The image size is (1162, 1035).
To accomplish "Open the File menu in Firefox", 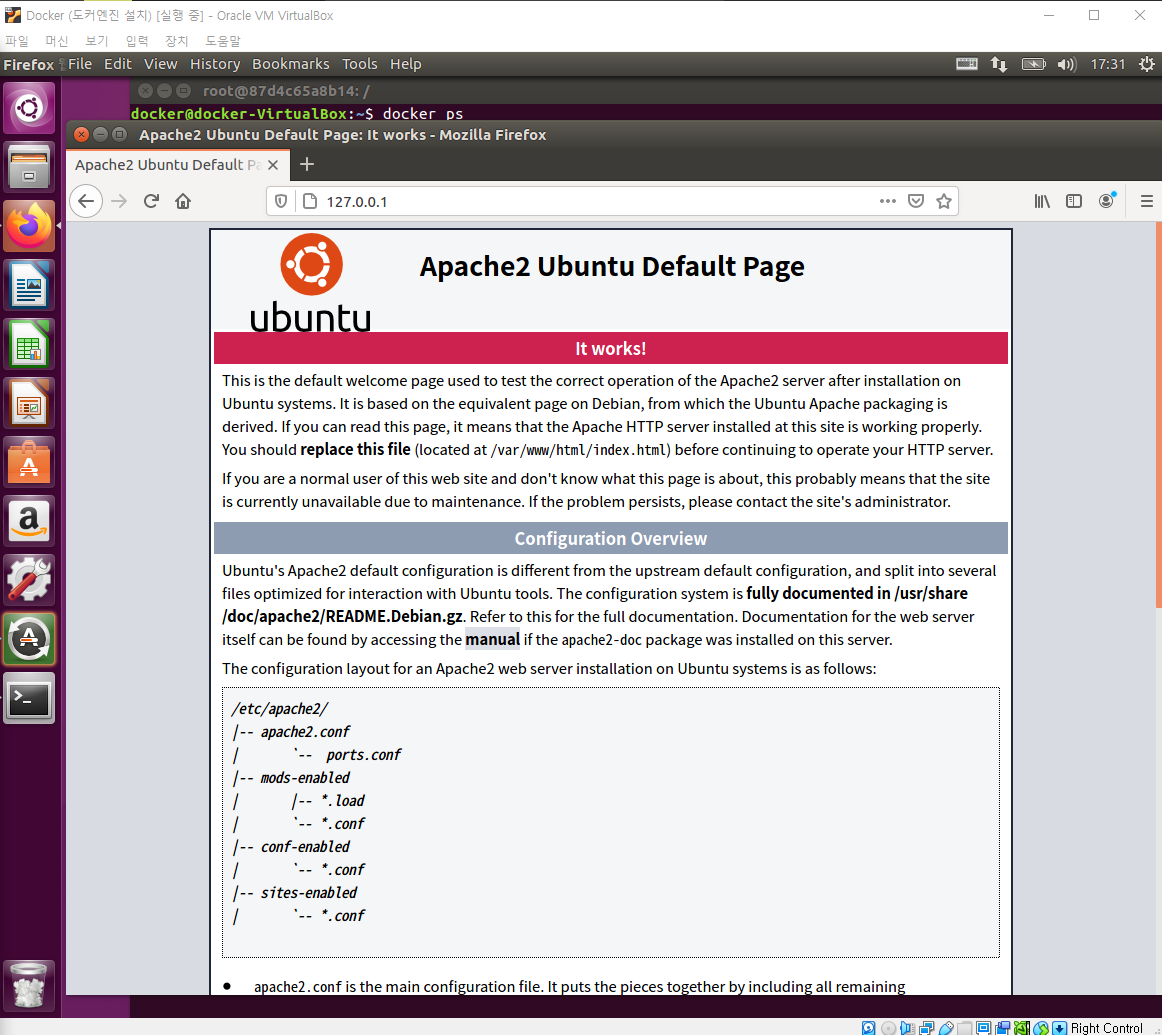I will point(80,64).
